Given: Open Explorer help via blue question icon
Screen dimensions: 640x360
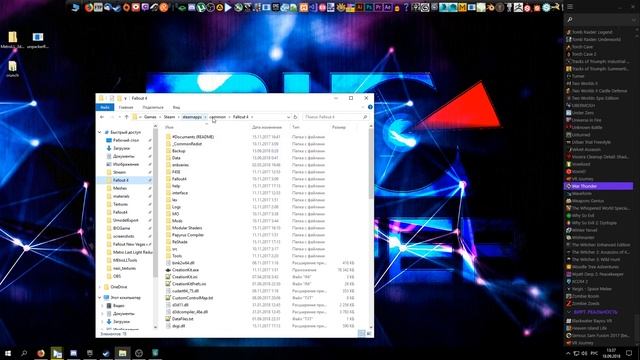Looking at the screenshot, I should click(370, 107).
